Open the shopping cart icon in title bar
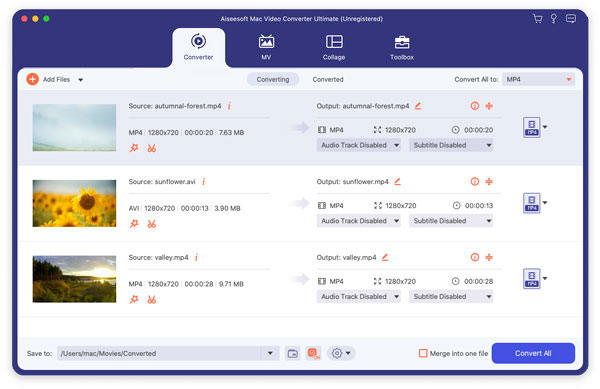Viewport: 600px width, 389px height. click(537, 18)
